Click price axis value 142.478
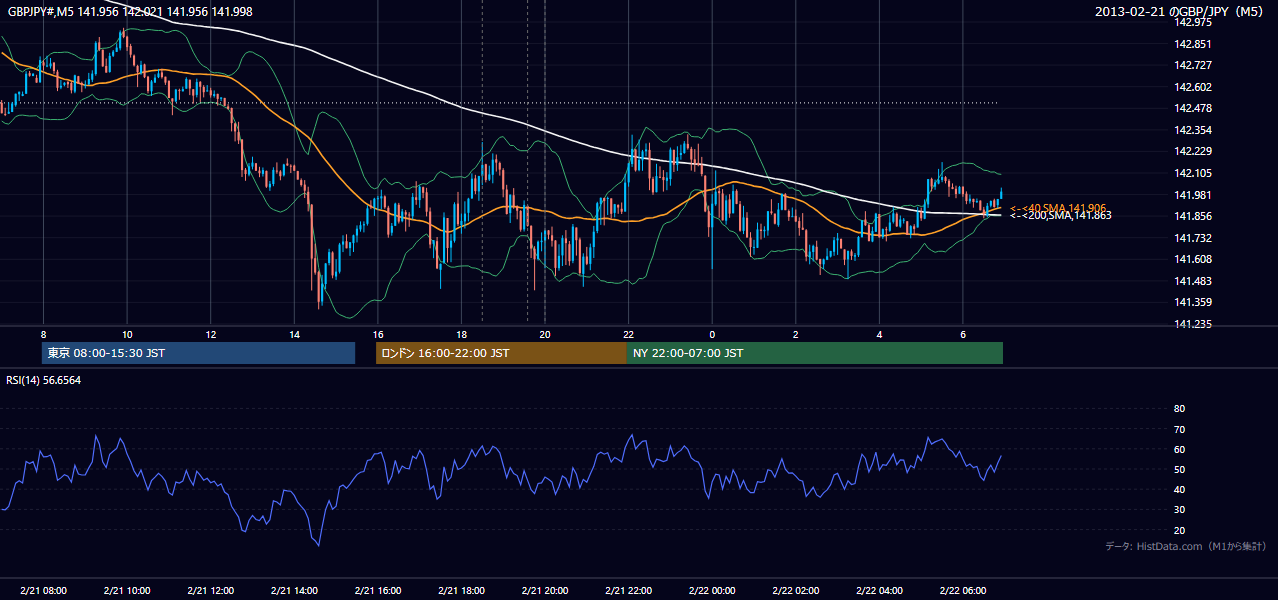1278x600 pixels. [x=1192, y=108]
